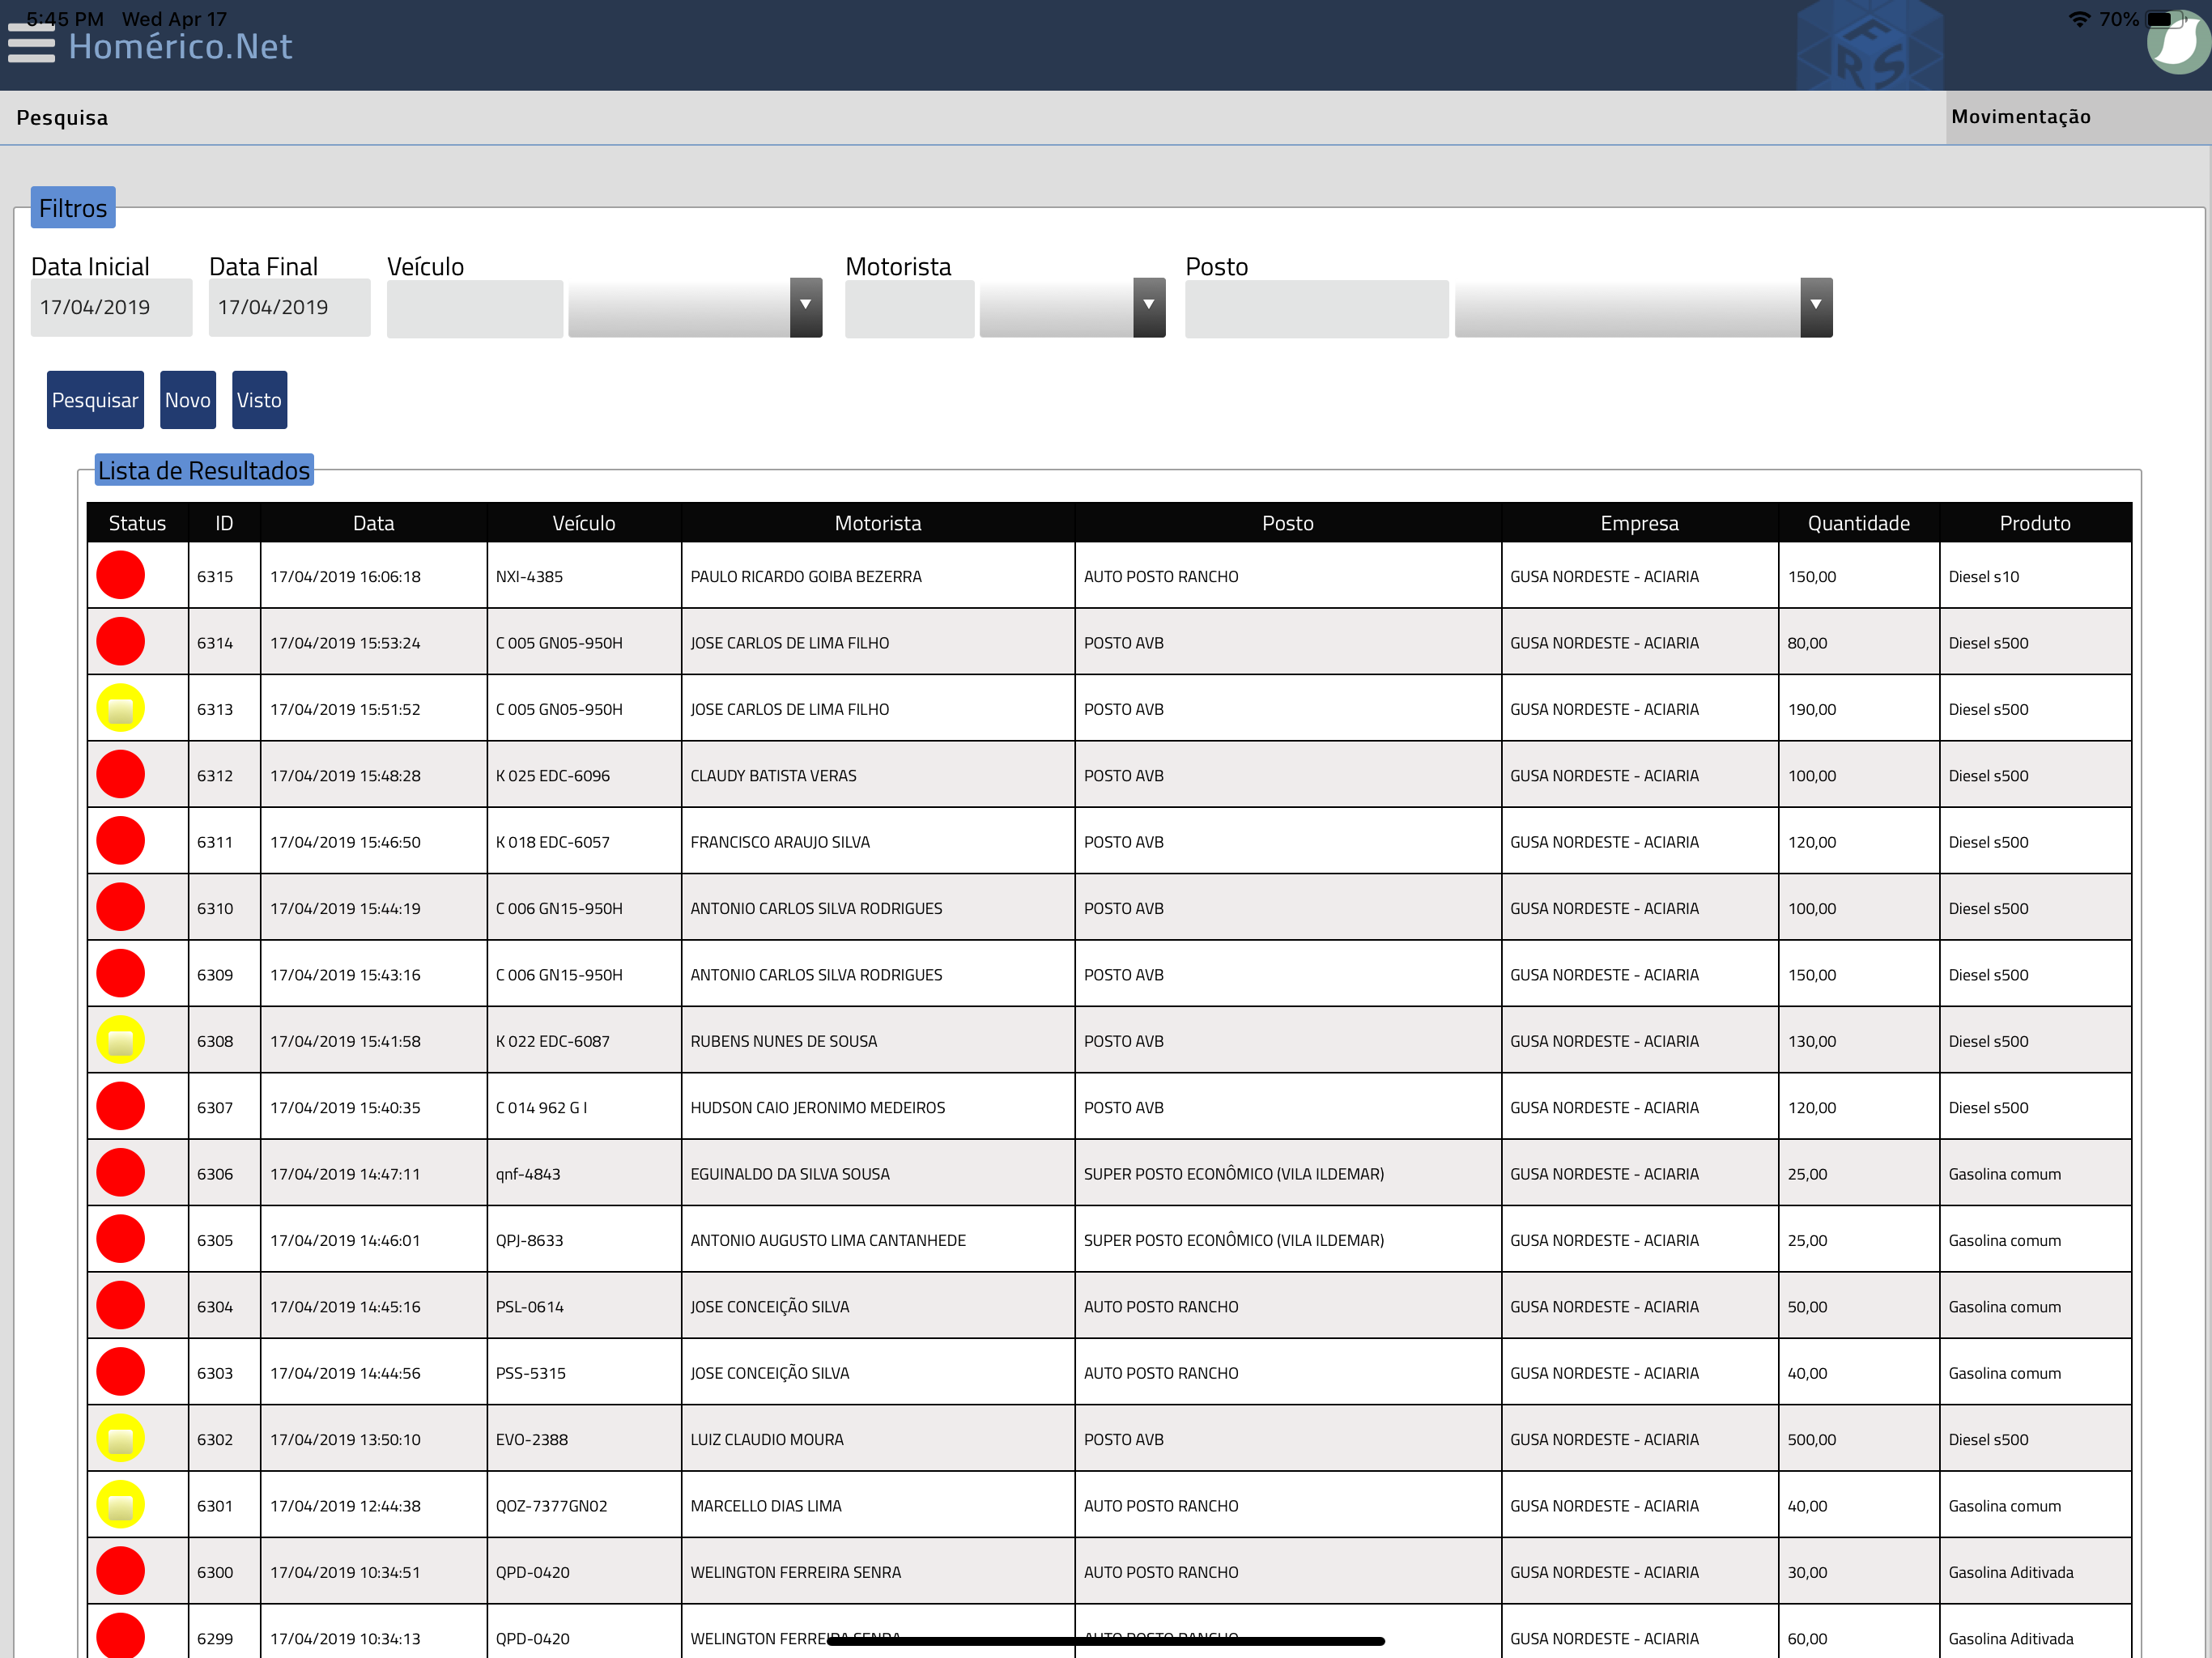Select the cell FRANCISCO ARAUJO SILVA
This screenshot has width=2212, height=1658.
878,841
